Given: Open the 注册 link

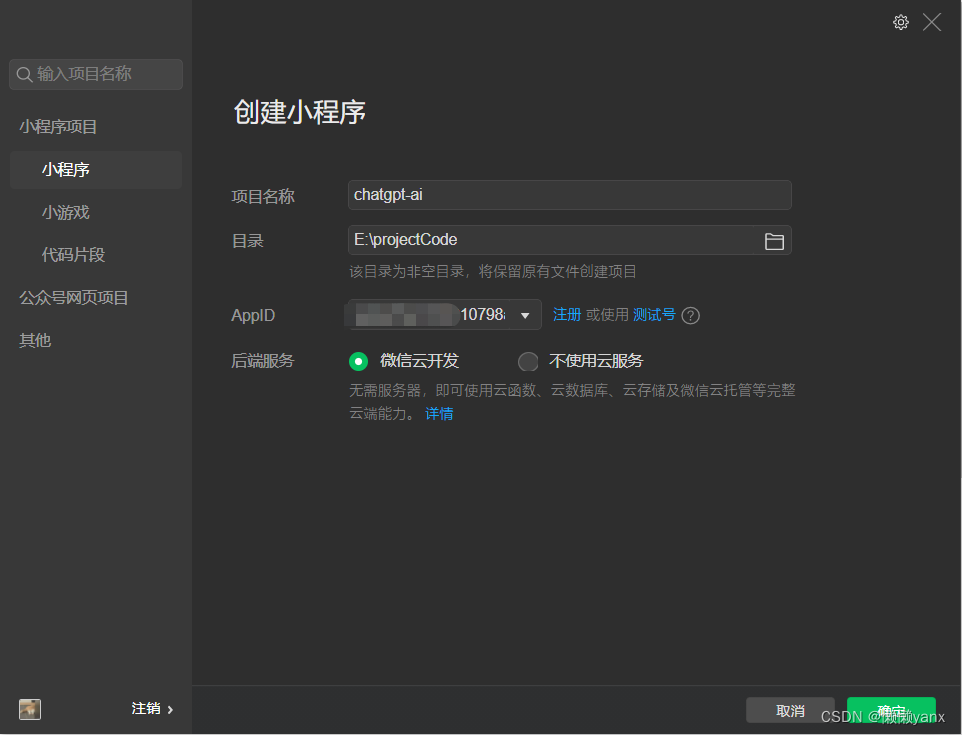Looking at the screenshot, I should point(566,315).
